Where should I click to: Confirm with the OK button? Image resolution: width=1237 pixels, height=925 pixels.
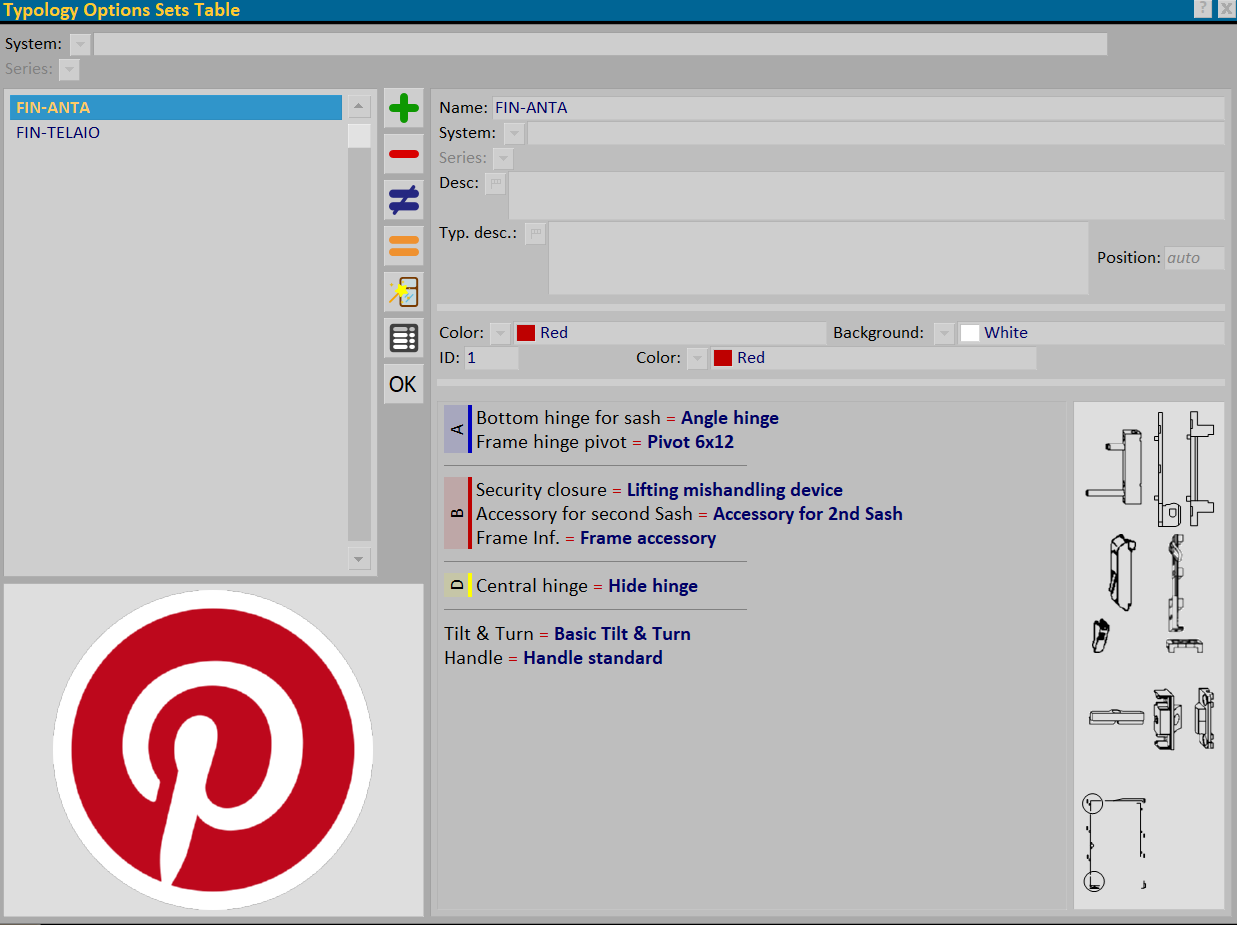click(x=403, y=384)
